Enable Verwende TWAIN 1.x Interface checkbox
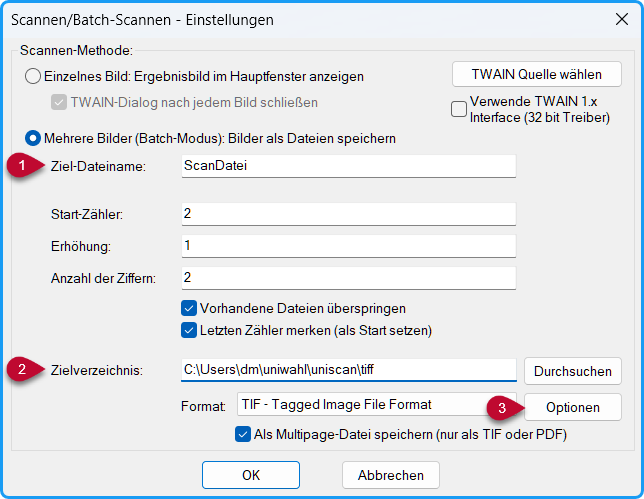This screenshot has height=499, width=644. pos(459,109)
